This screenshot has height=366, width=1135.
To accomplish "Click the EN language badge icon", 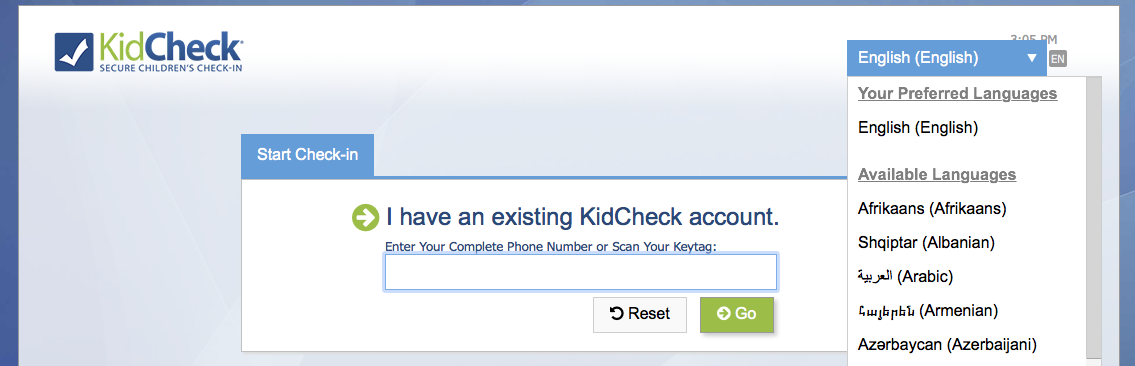I will (x=1058, y=59).
